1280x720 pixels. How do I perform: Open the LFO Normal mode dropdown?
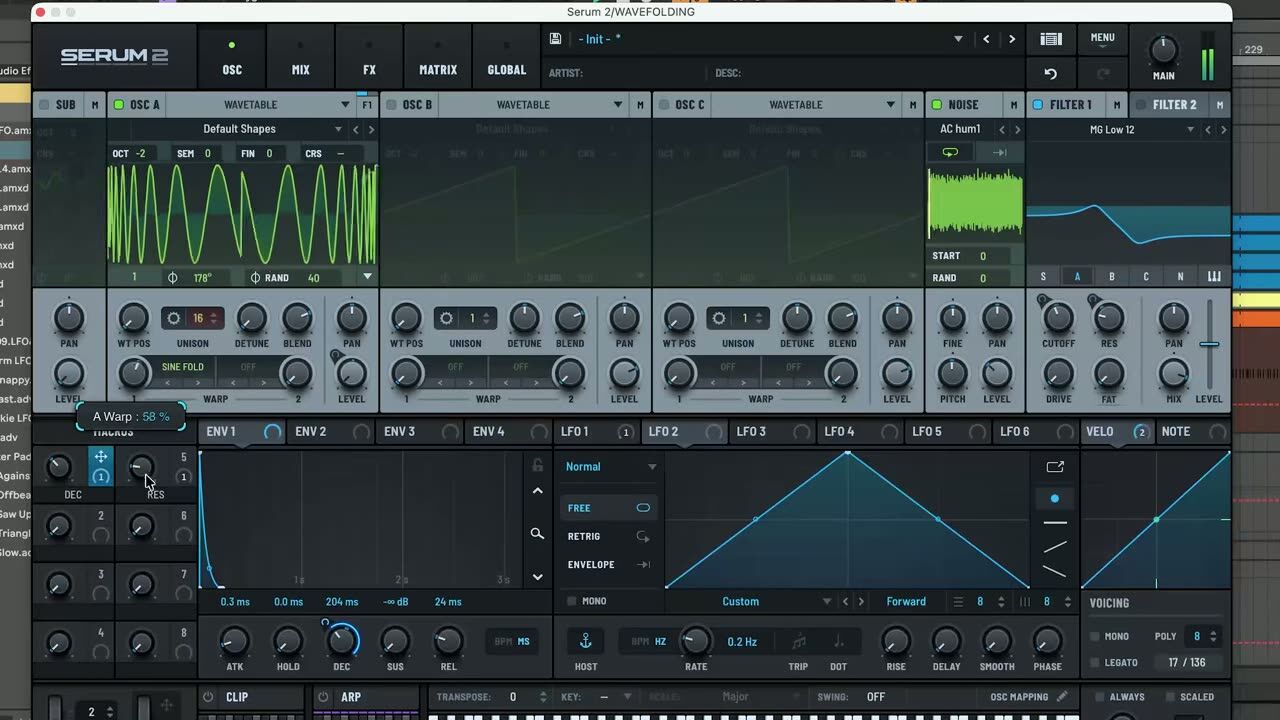611,467
